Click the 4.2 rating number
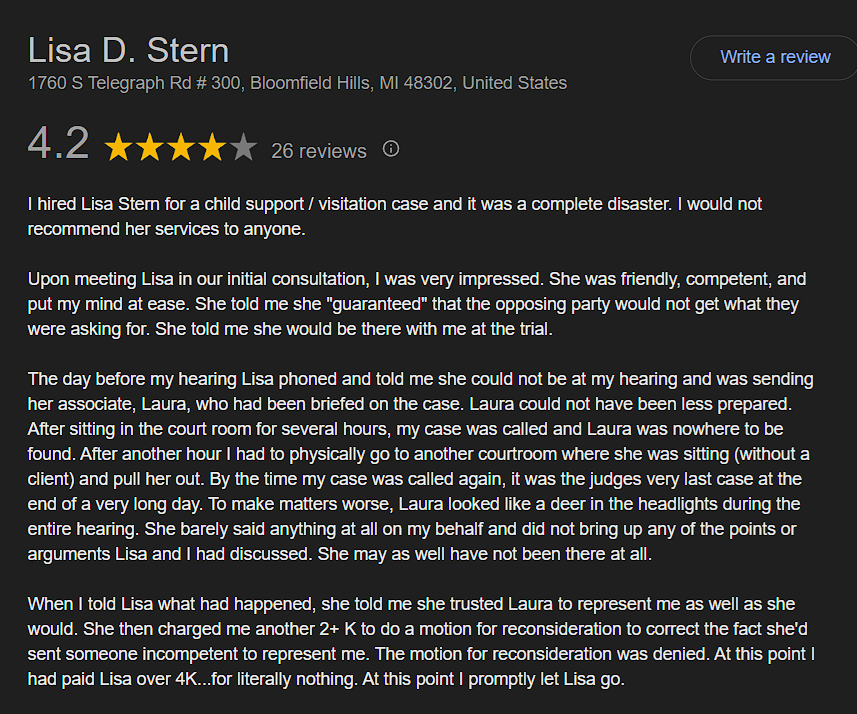857x714 pixels. point(58,144)
